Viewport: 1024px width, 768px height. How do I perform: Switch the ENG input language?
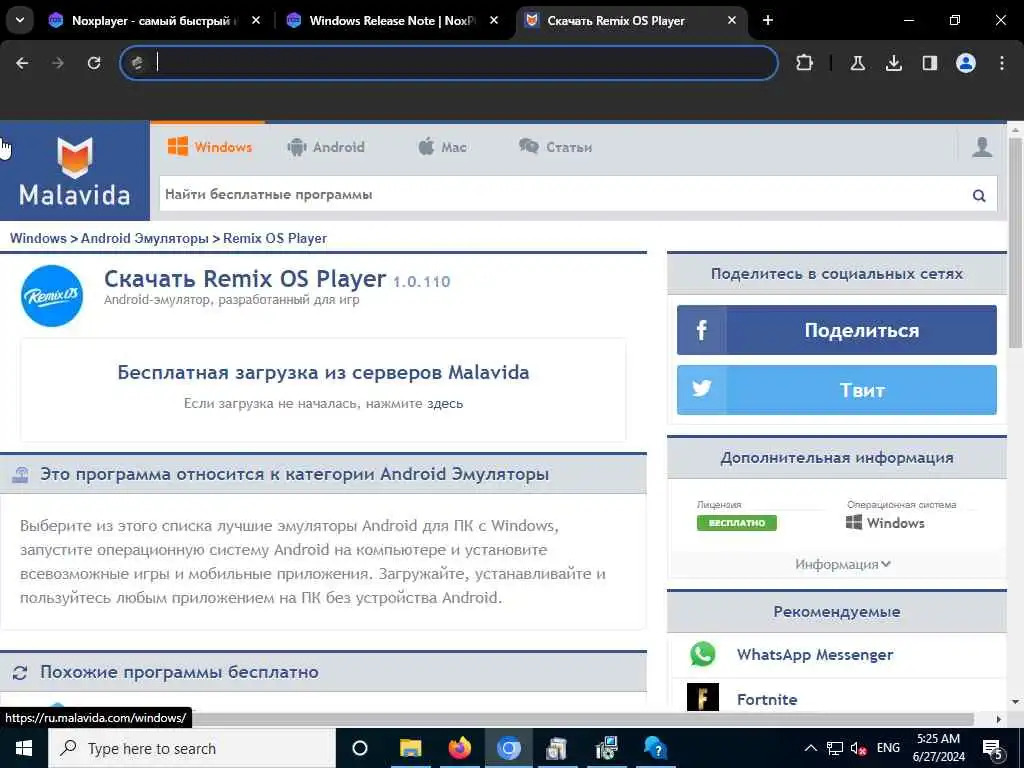click(888, 748)
